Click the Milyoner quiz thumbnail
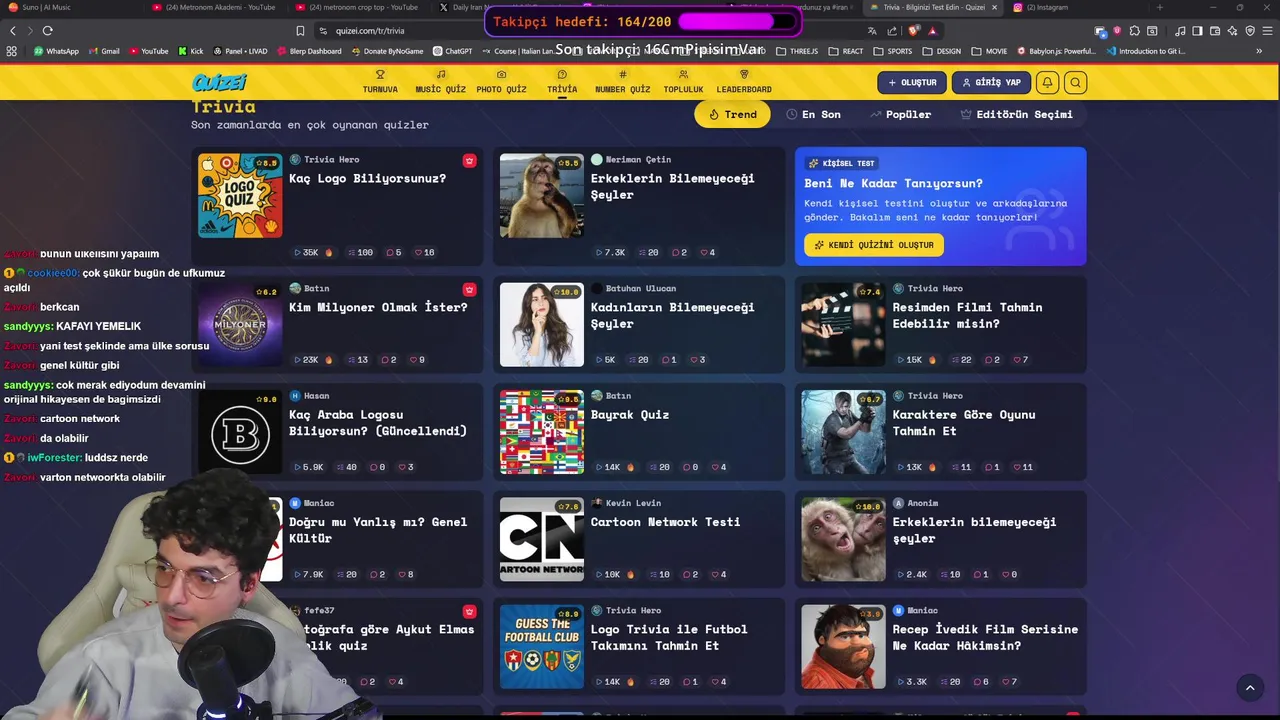This screenshot has width=1280, height=720. (240, 324)
